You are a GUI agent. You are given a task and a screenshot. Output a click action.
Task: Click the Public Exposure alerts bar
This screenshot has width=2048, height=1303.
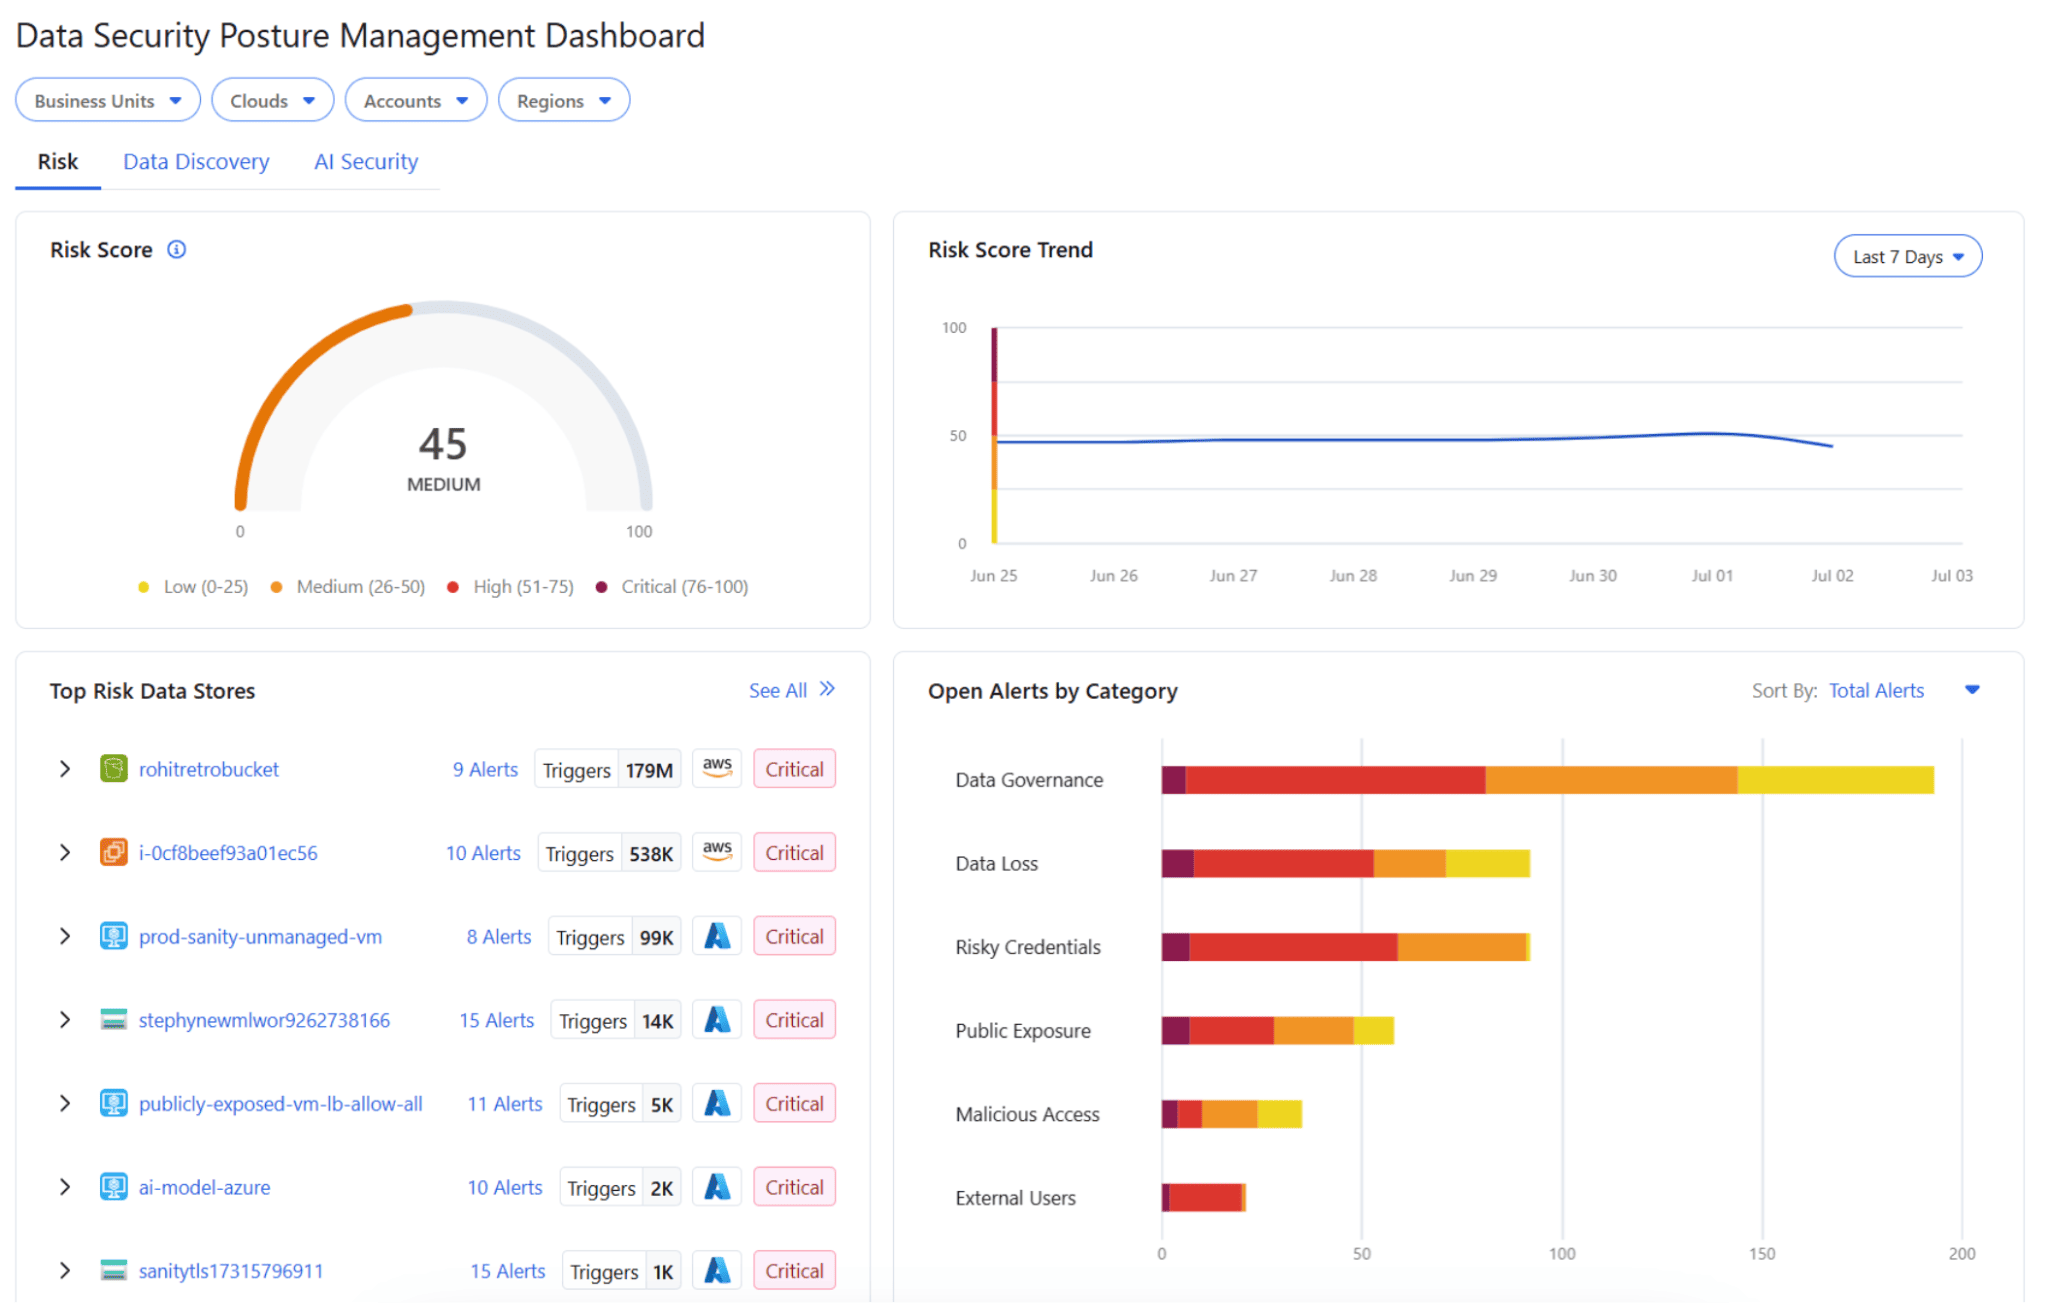point(1277,1030)
